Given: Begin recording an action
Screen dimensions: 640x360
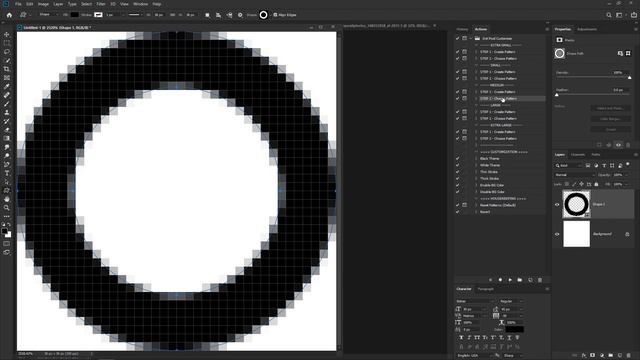Looking at the screenshot, I should pos(500,280).
